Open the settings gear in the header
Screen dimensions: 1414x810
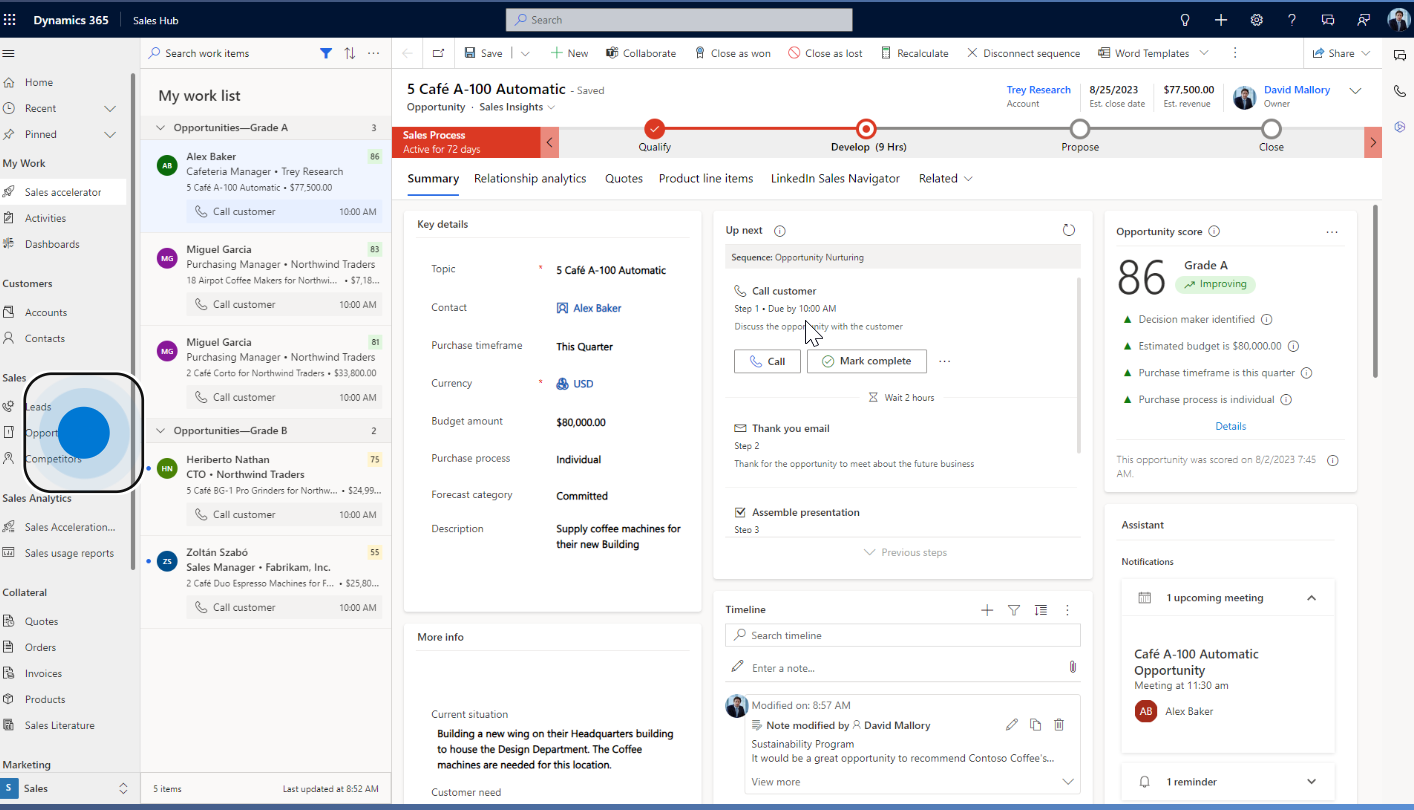[x=1257, y=20]
